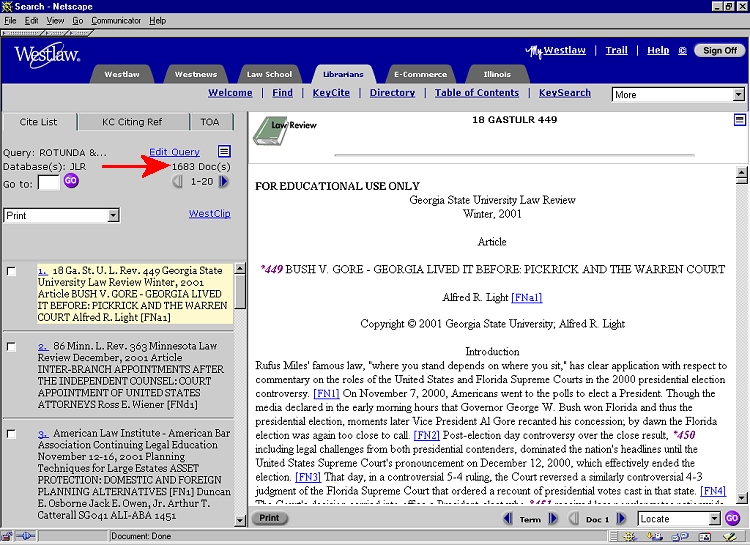
Task: Check the box for result 2 Minn. L. Rev.
Action: pyautogui.click(x=11, y=347)
